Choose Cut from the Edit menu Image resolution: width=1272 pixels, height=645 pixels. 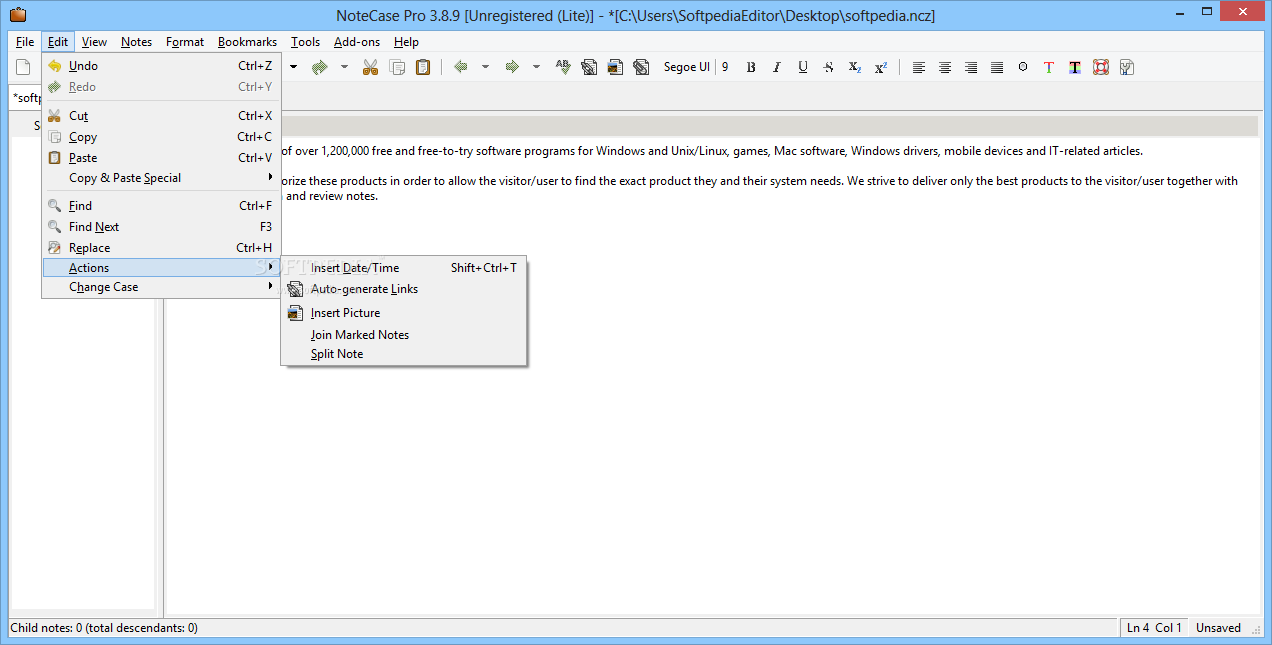tap(161, 116)
